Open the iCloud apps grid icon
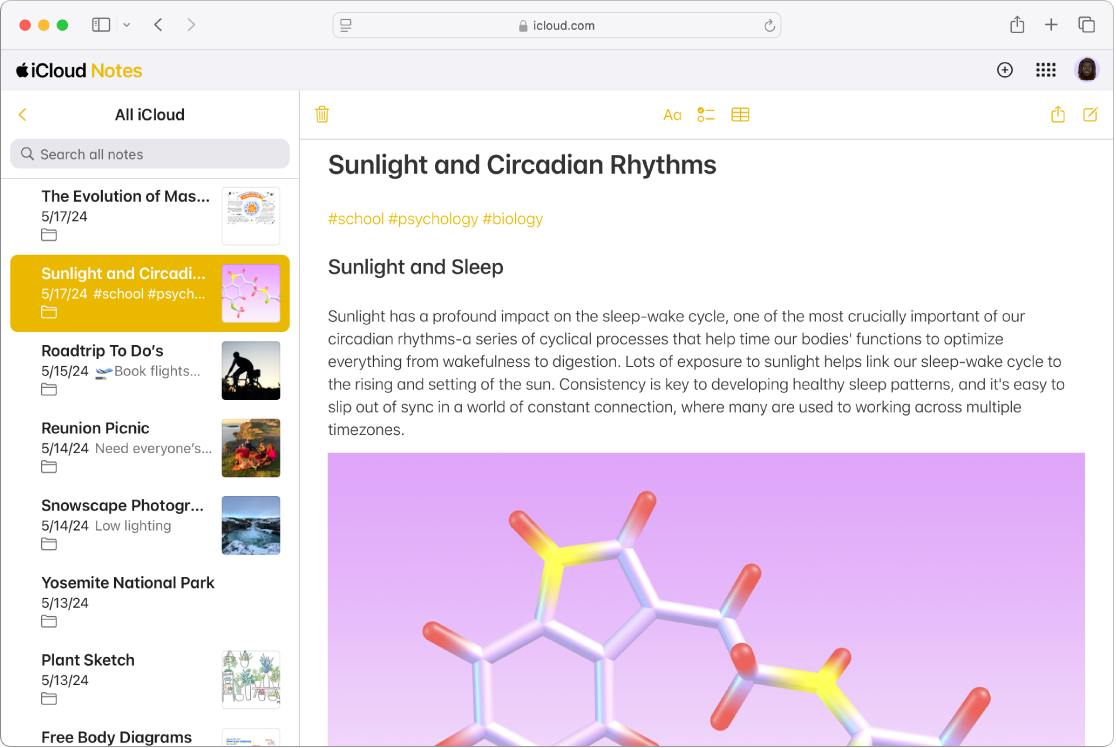Screen dimensions: 1116x748 point(1046,70)
